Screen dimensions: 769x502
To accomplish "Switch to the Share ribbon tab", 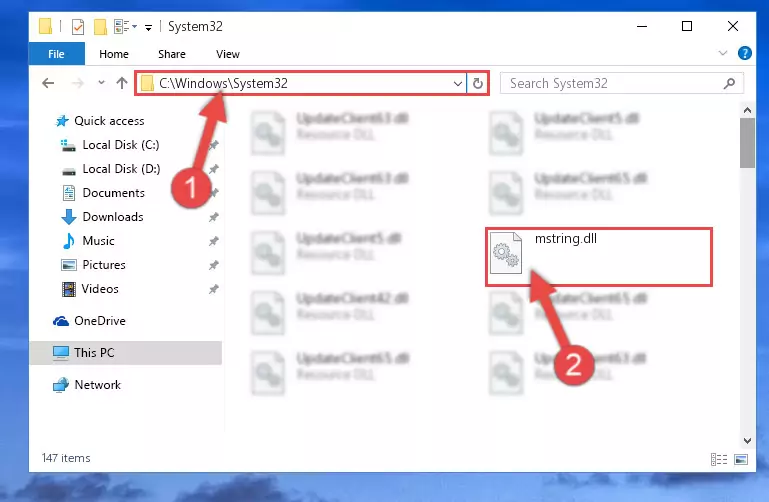I will [x=172, y=54].
